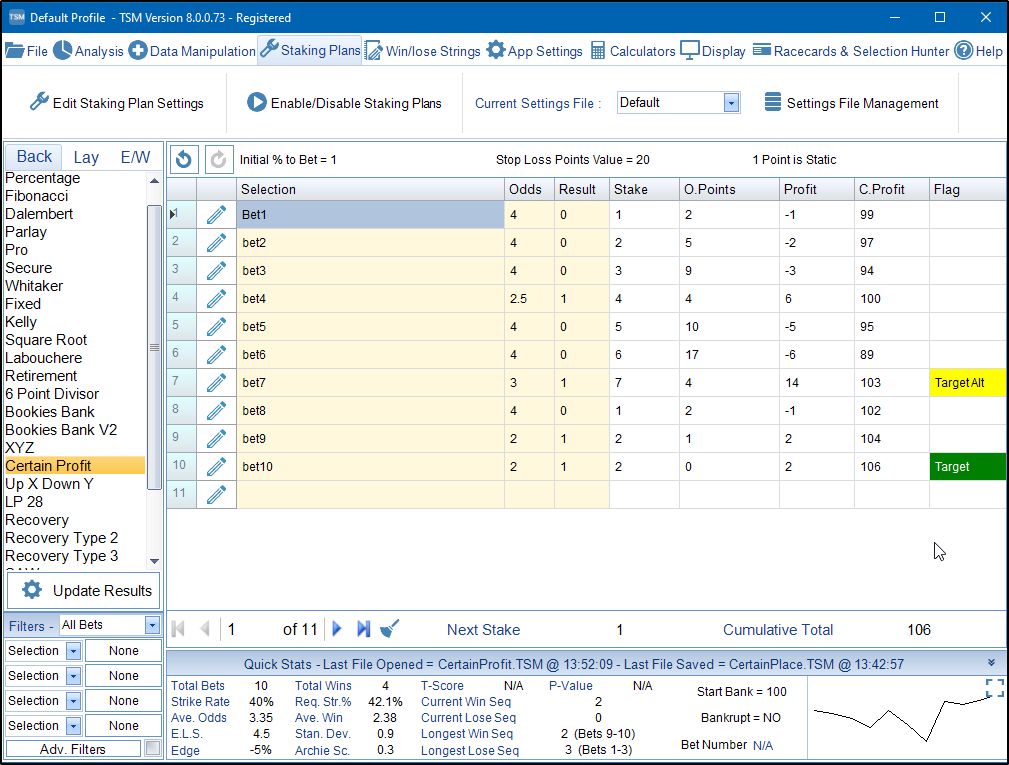Viewport: 1009px width, 765px height.
Task: Open the All Bets filter dropdown
Action: click(x=152, y=625)
